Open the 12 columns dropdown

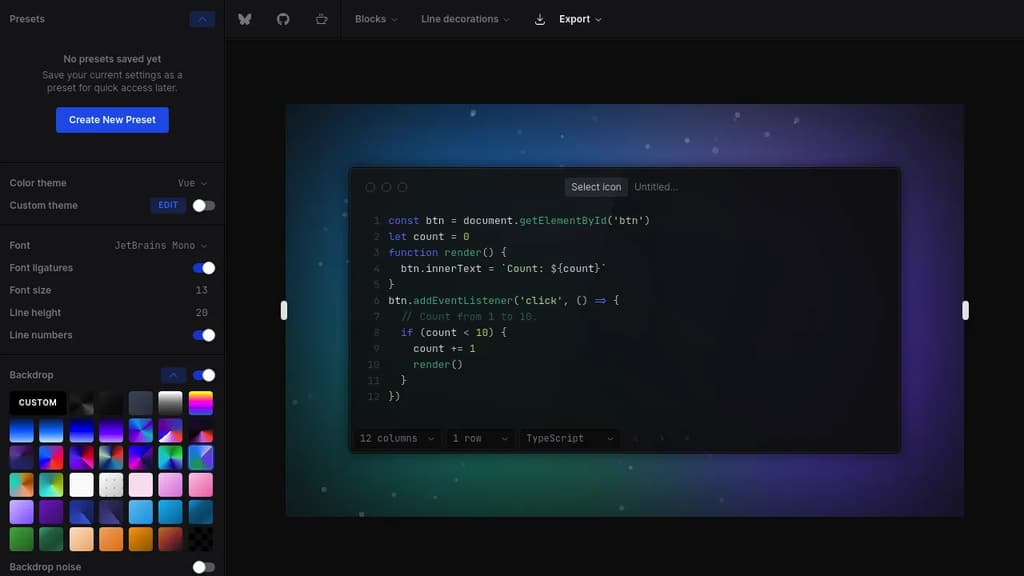[x=394, y=438]
